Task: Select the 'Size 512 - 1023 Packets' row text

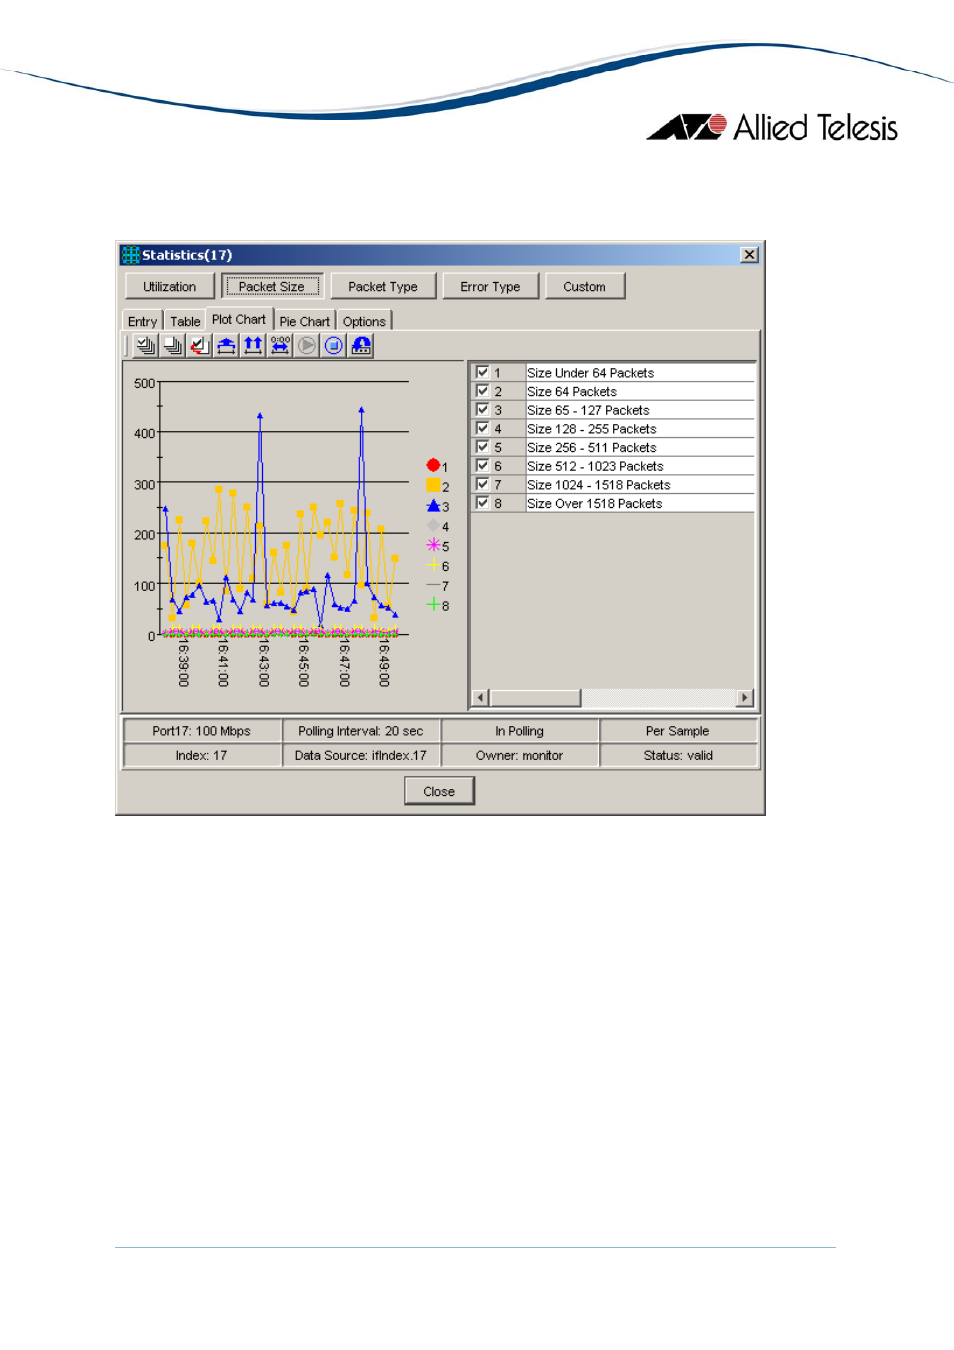Action: click(595, 466)
